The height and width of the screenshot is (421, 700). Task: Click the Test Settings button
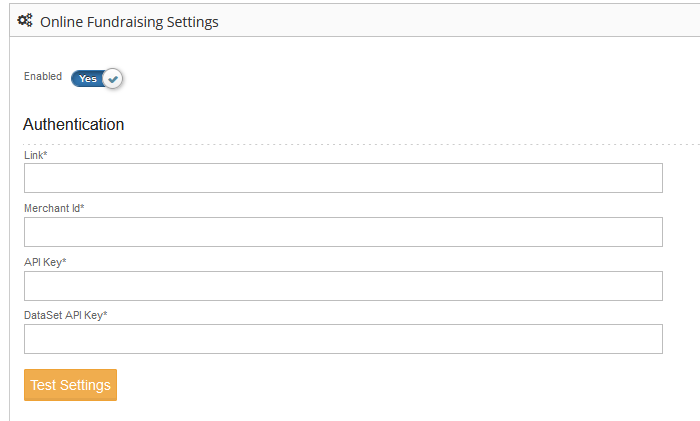(71, 385)
